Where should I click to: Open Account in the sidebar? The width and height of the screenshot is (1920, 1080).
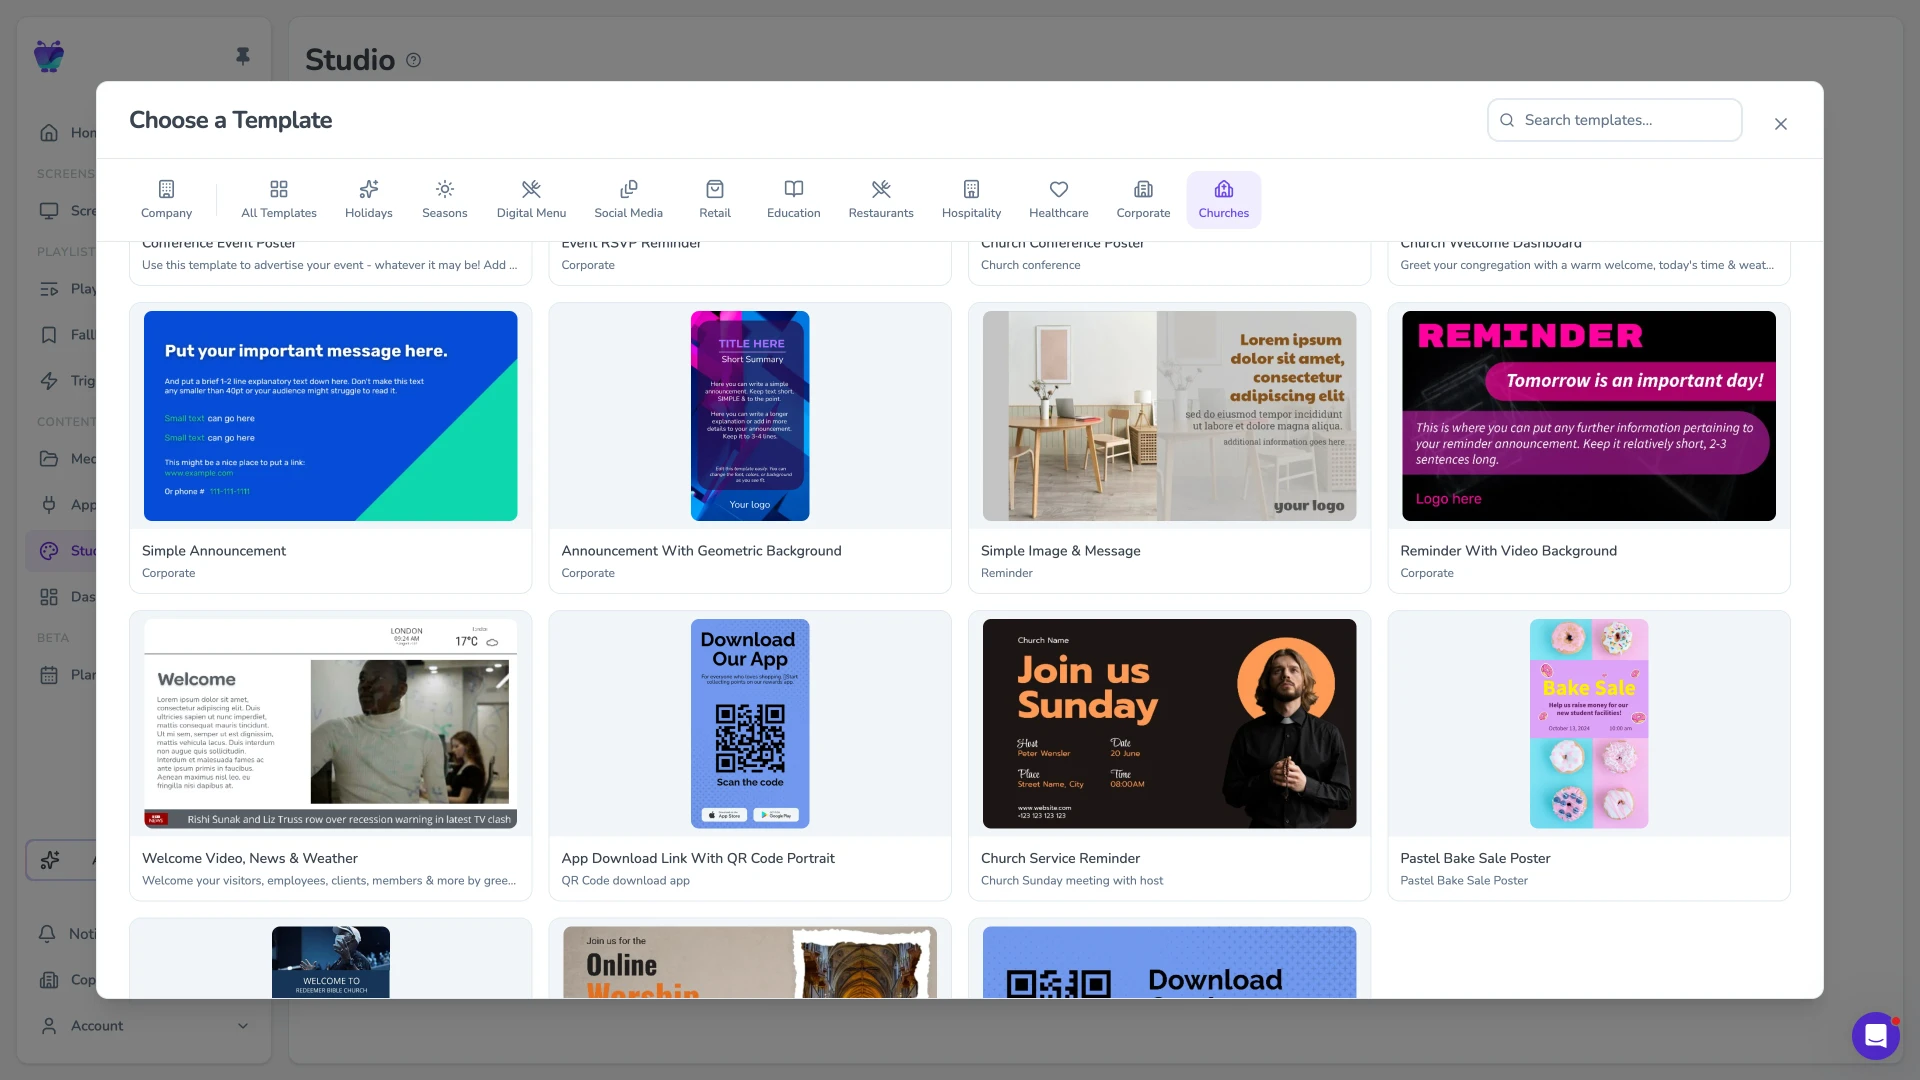144,1026
